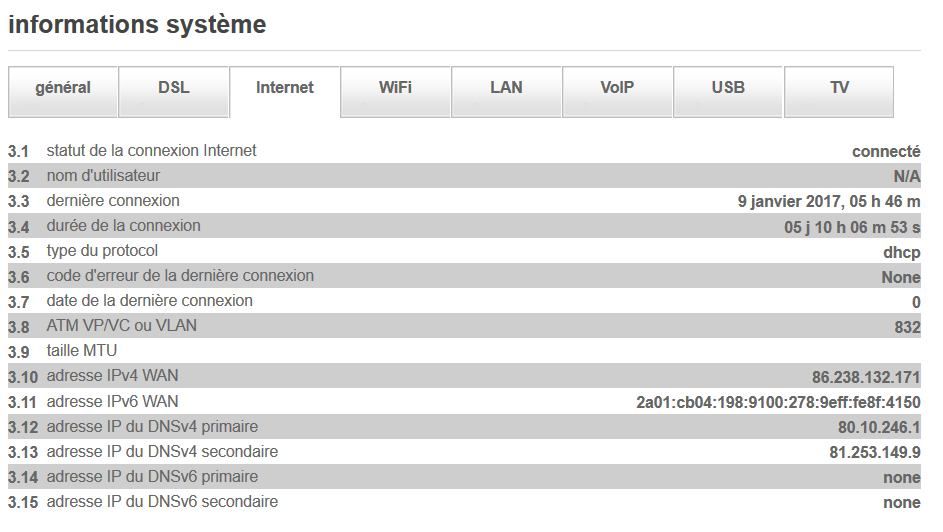The width and height of the screenshot is (943, 532).
Task: Click the dhcp protocol type value
Action: point(902,252)
